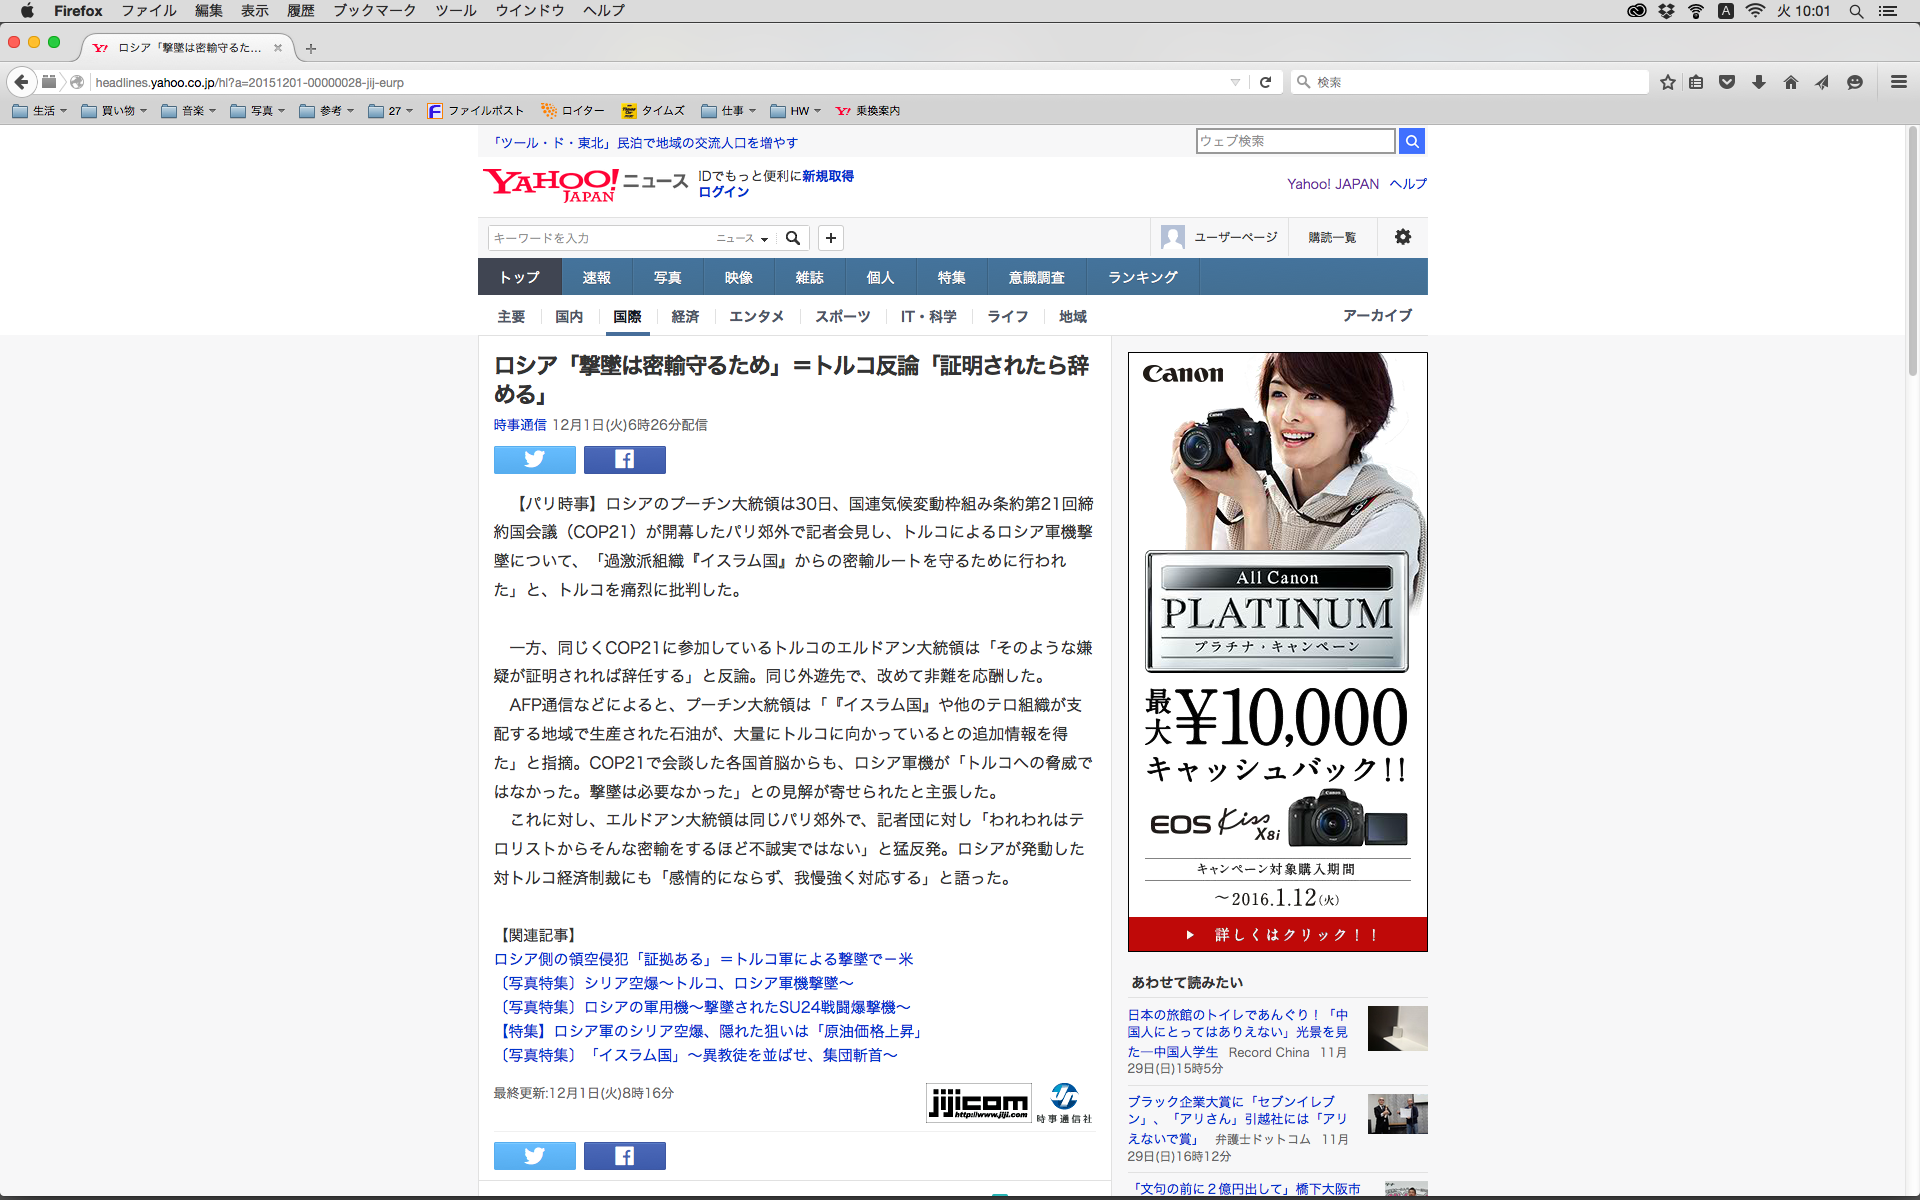The width and height of the screenshot is (1920, 1200).
Task: Select the 経済 category tab
Action: click(x=685, y=316)
